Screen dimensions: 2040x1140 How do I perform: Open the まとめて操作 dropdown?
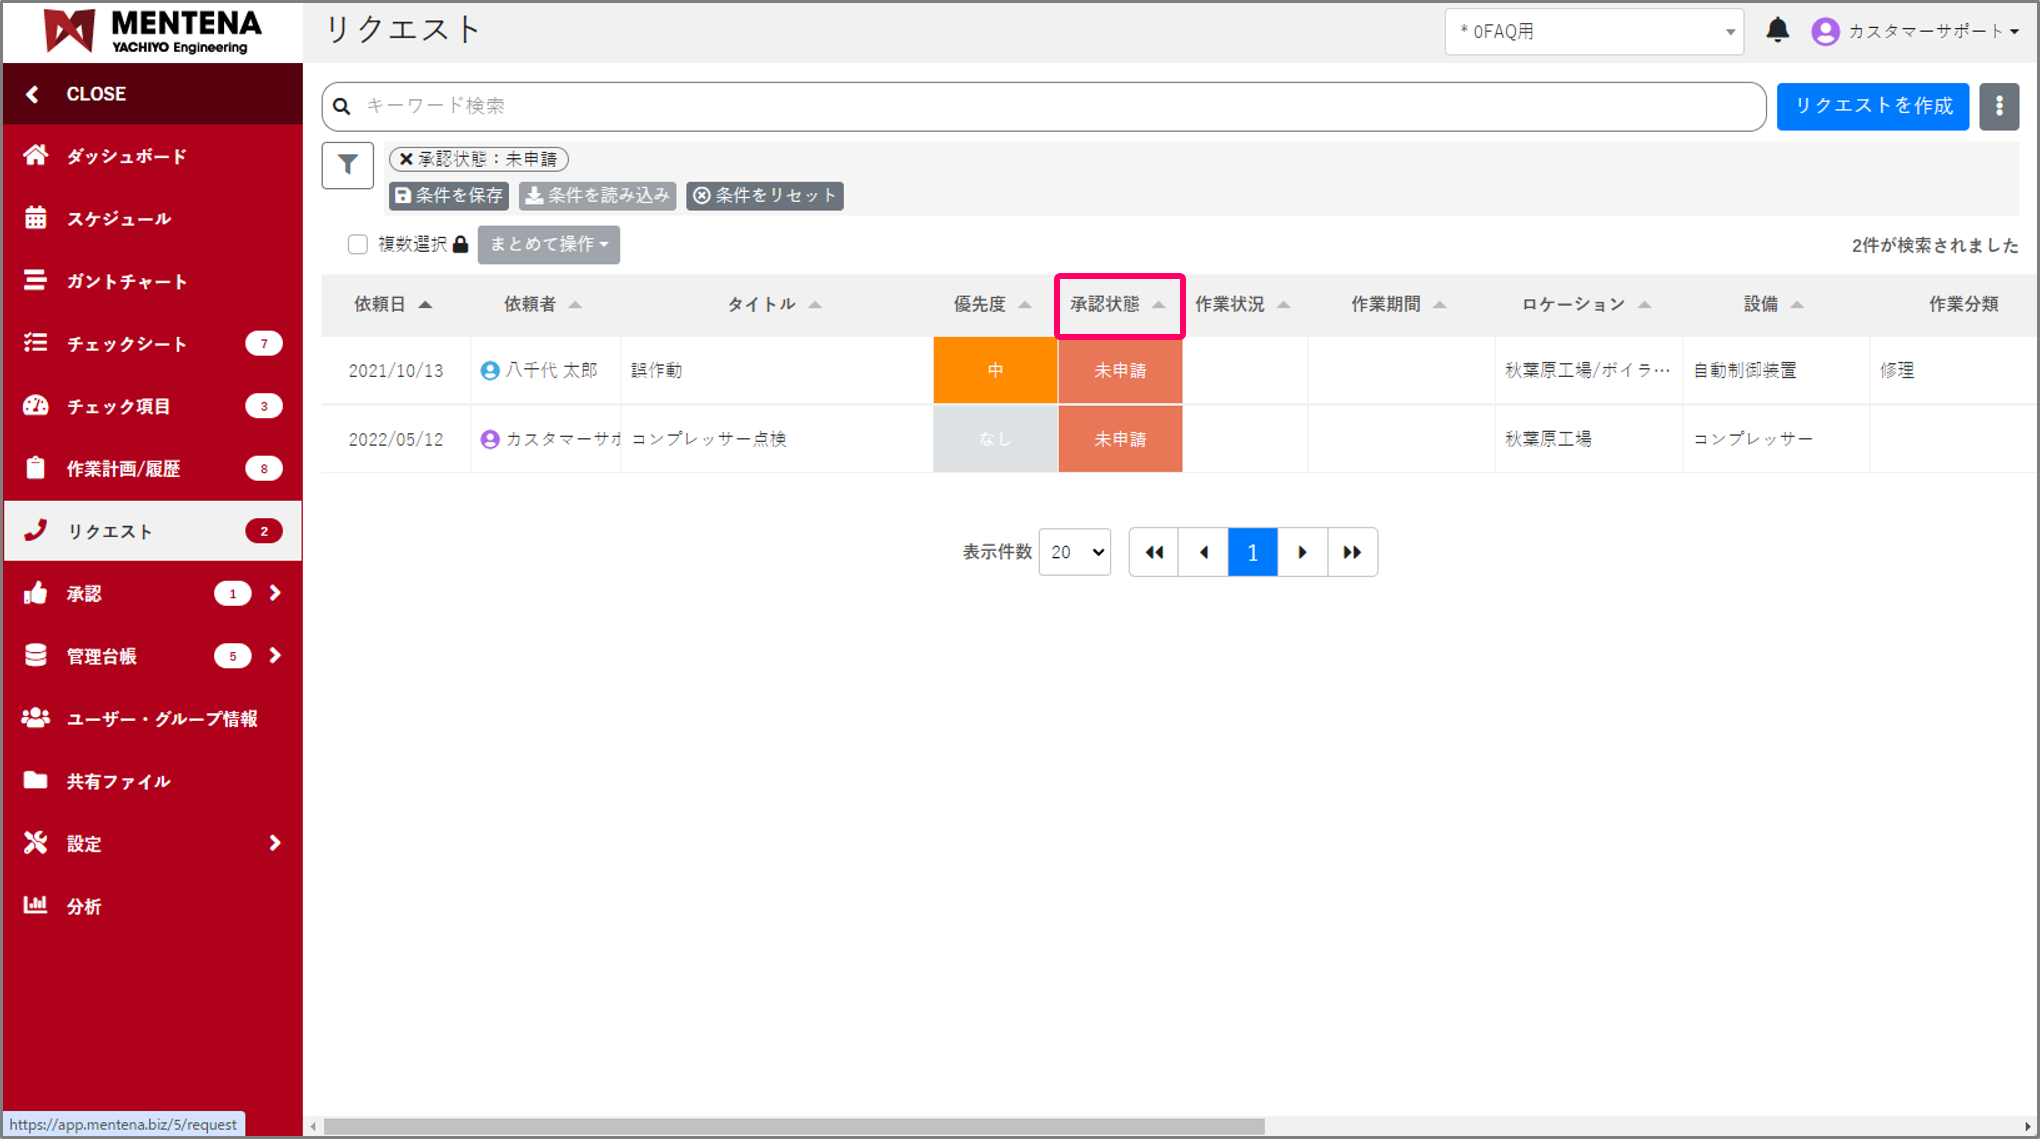pos(548,245)
